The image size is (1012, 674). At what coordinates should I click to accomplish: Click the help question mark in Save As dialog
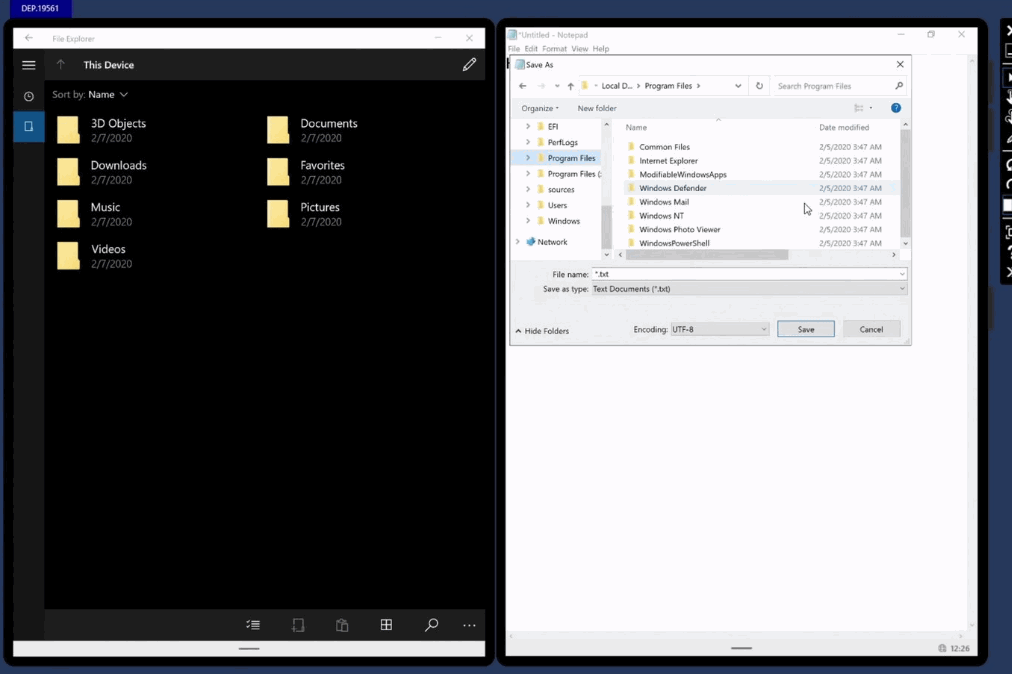pos(896,108)
